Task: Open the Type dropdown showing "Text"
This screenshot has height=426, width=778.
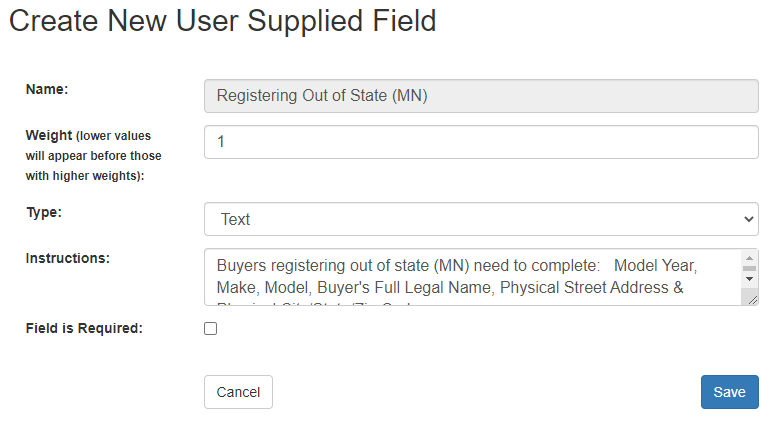Action: tap(480, 219)
